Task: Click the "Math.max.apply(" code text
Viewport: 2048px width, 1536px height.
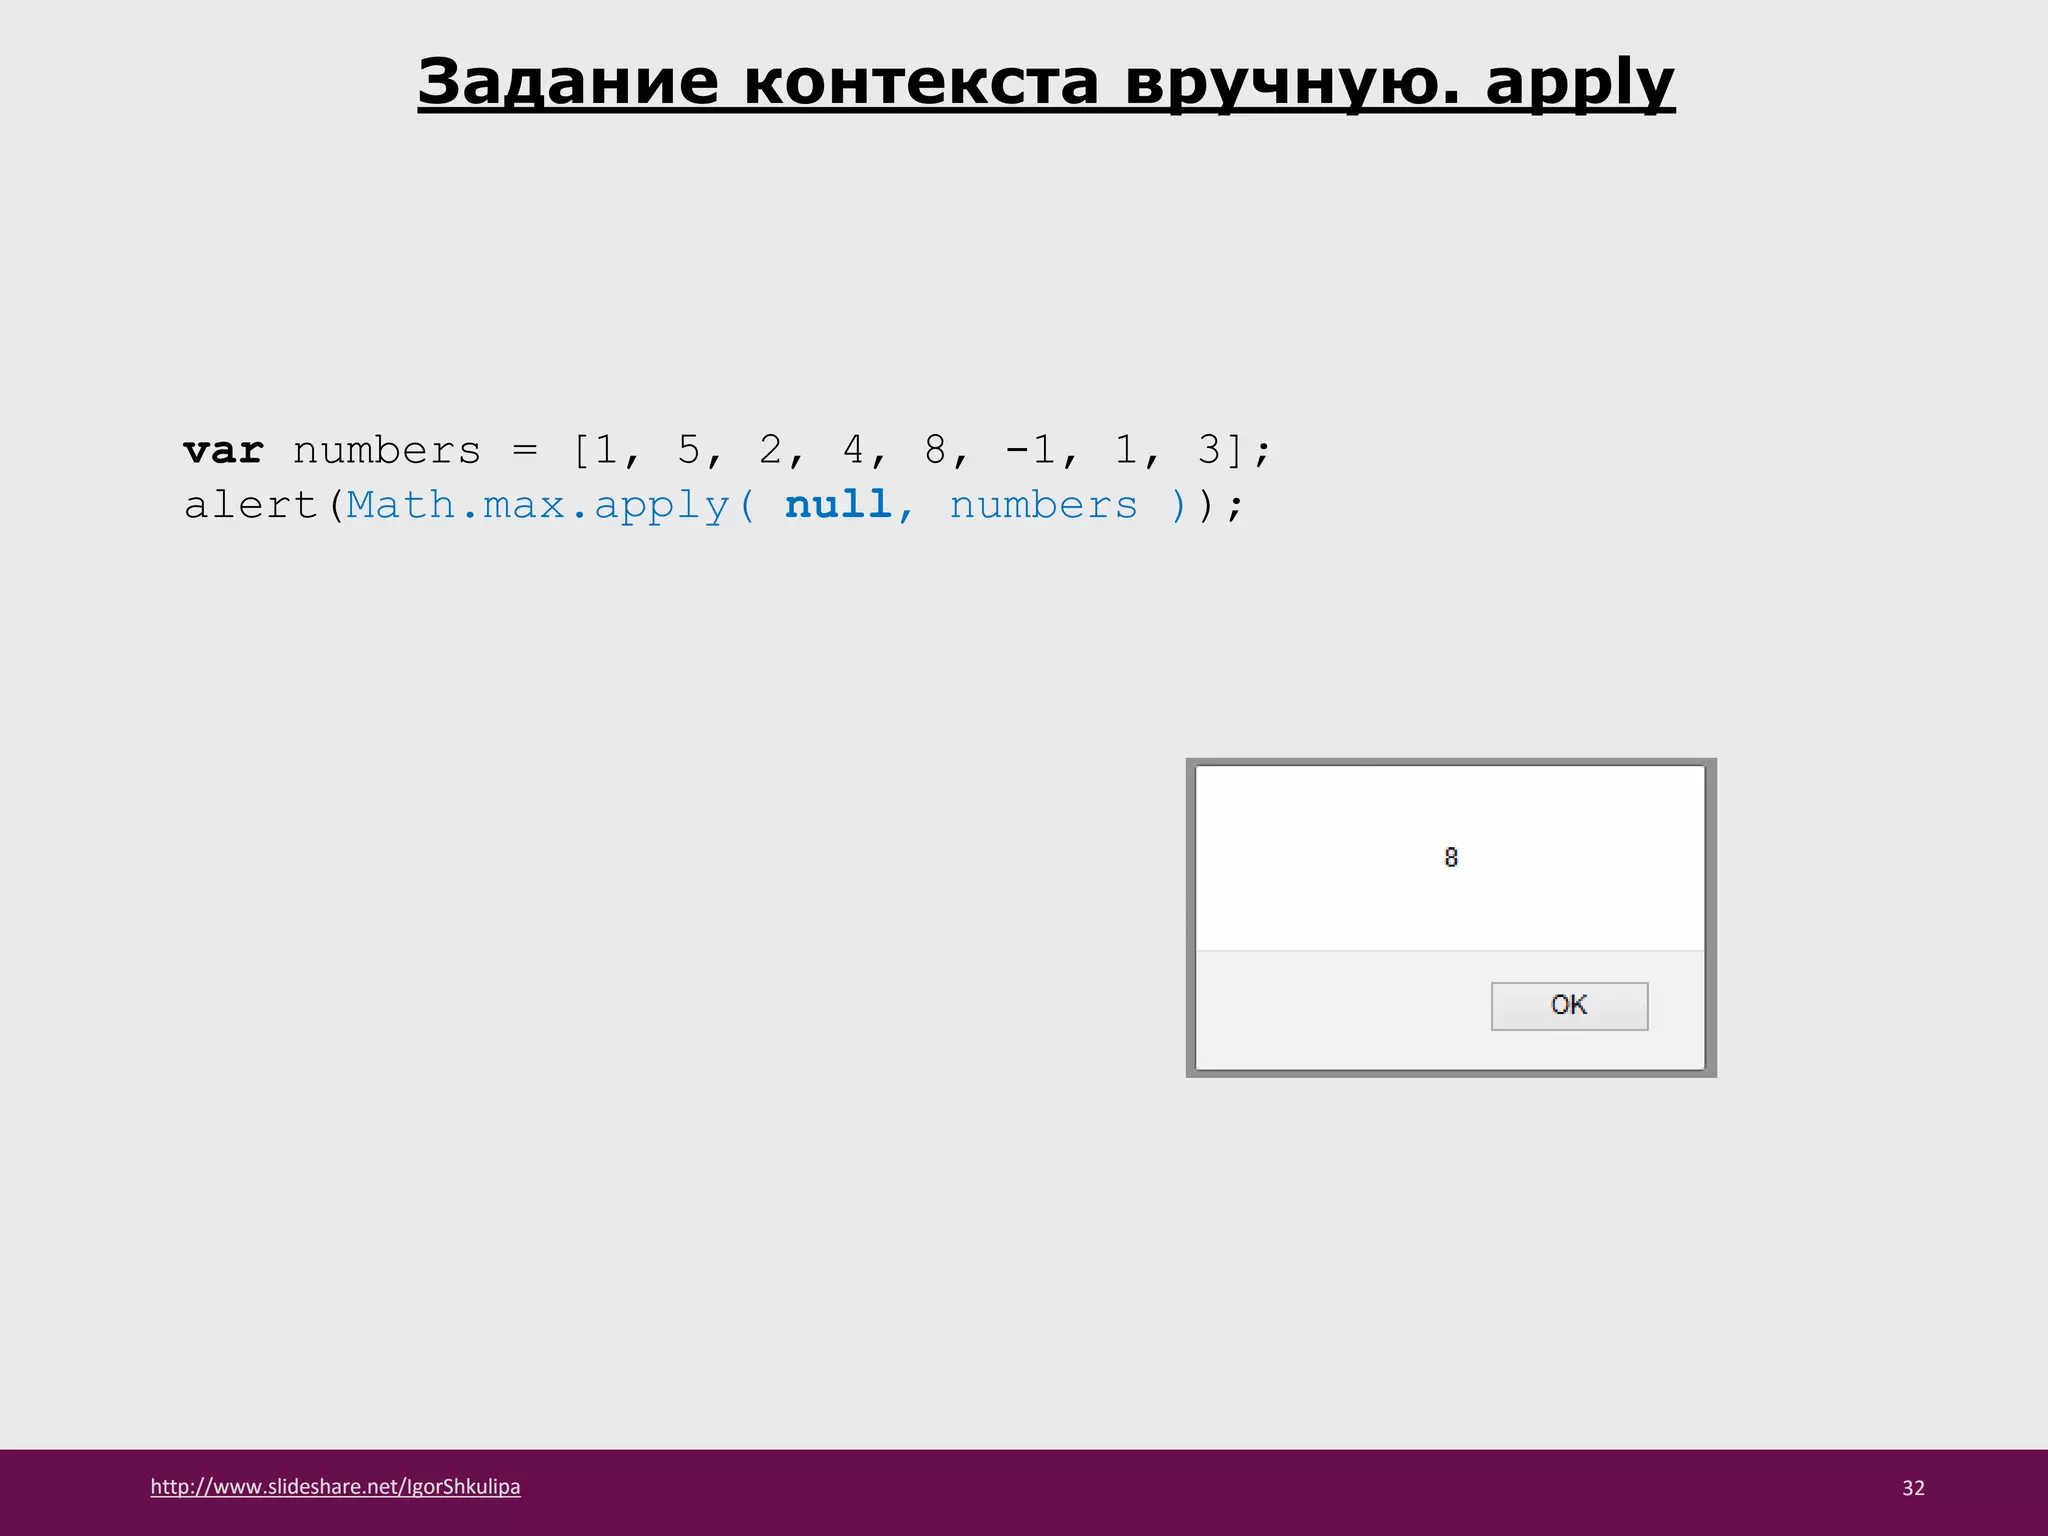Action: (x=552, y=505)
